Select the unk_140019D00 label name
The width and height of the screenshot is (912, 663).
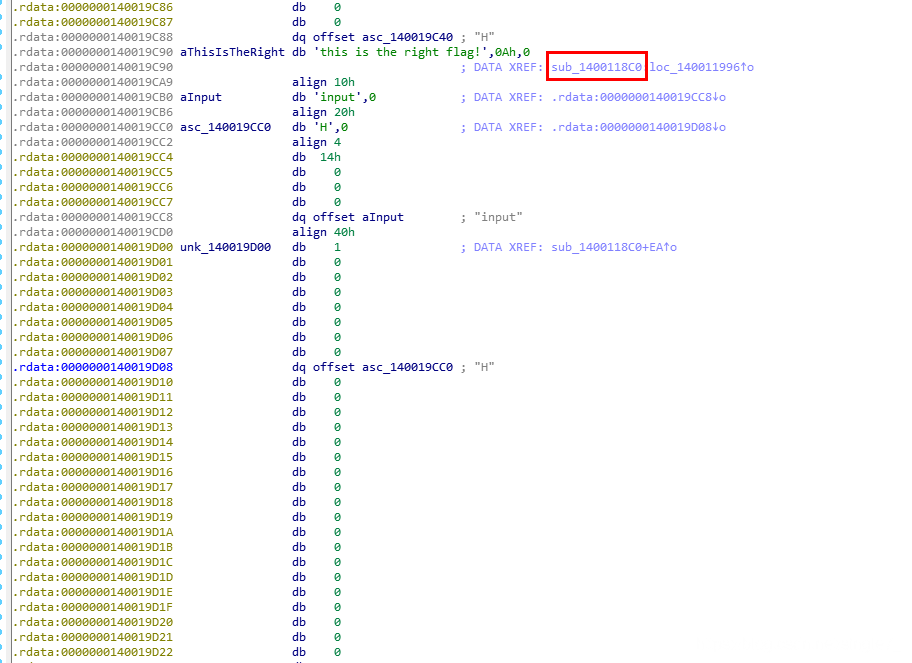(225, 247)
